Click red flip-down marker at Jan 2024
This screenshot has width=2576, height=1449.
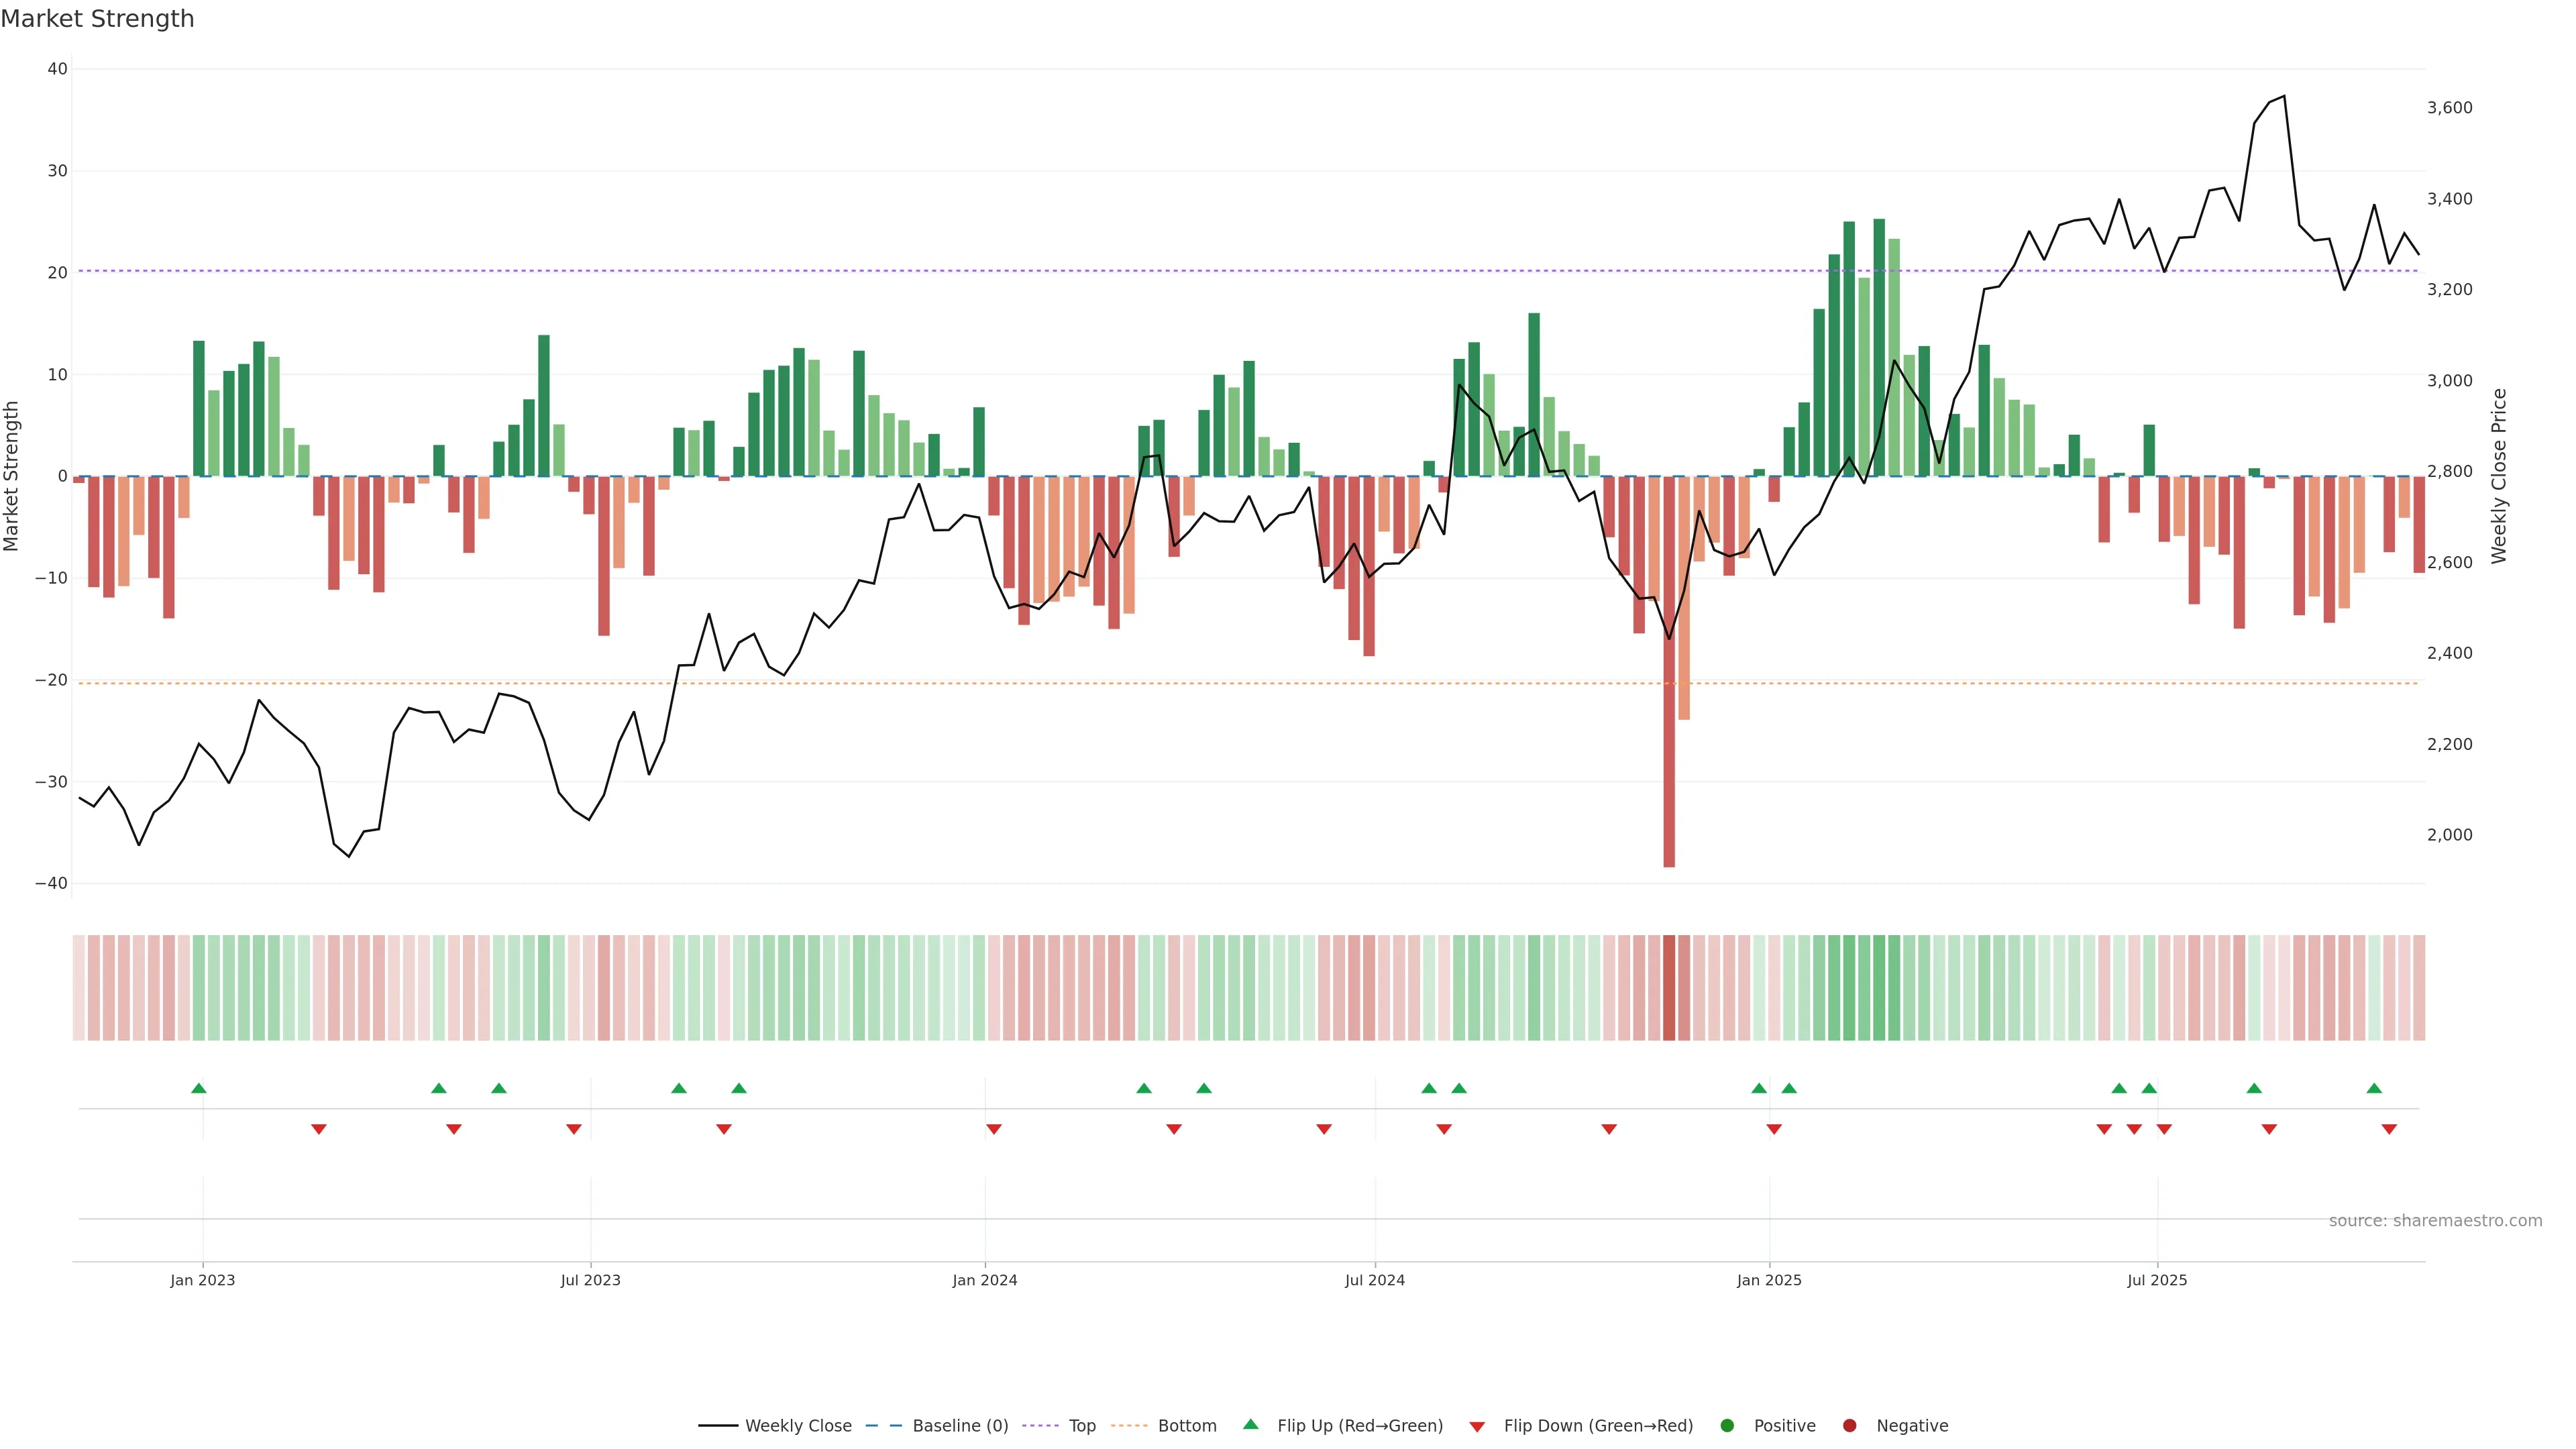click(994, 1129)
